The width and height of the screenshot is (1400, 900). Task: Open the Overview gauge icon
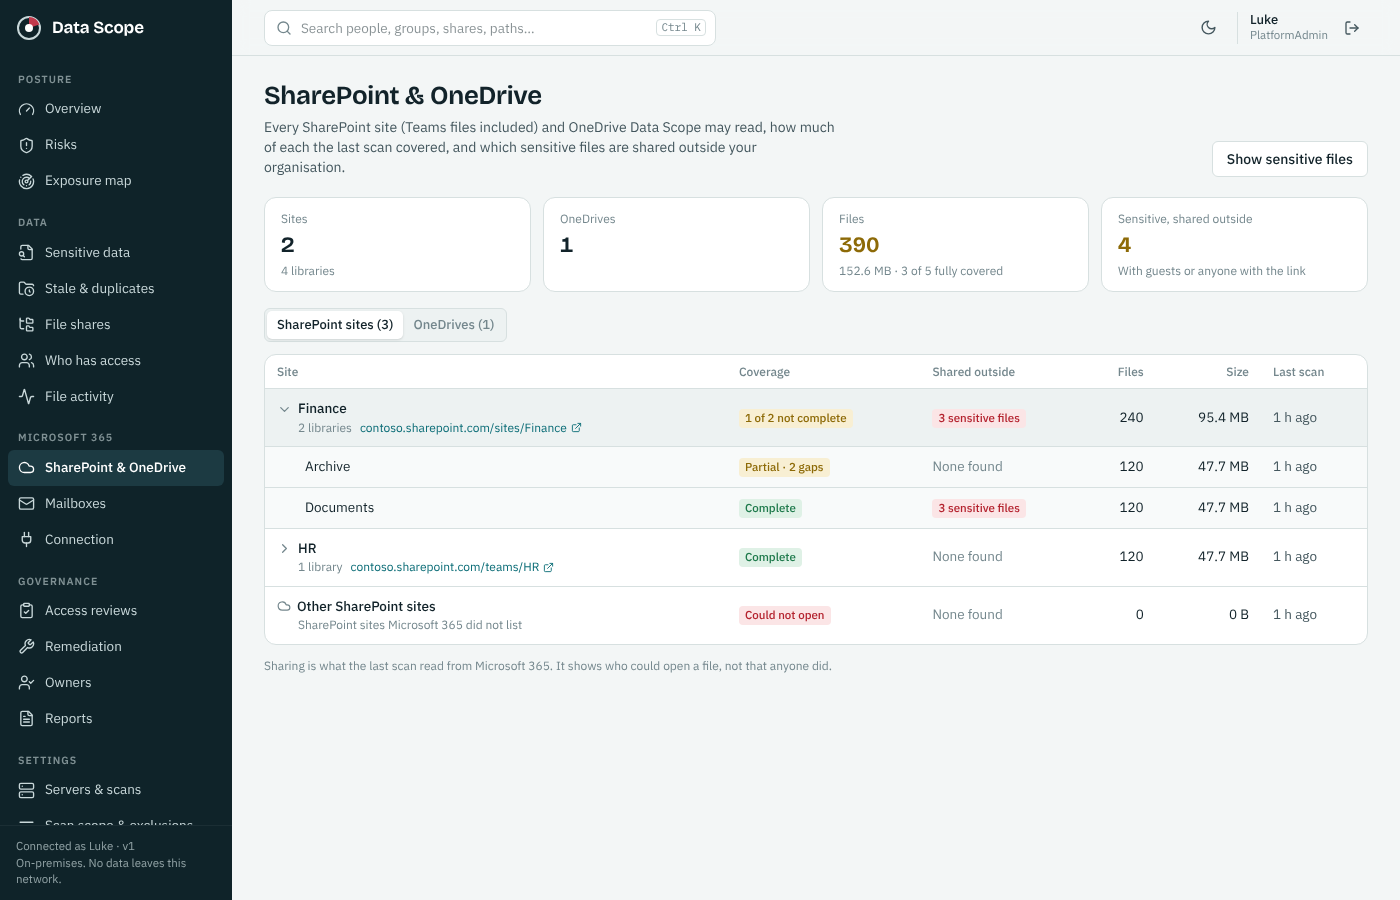click(x=27, y=109)
